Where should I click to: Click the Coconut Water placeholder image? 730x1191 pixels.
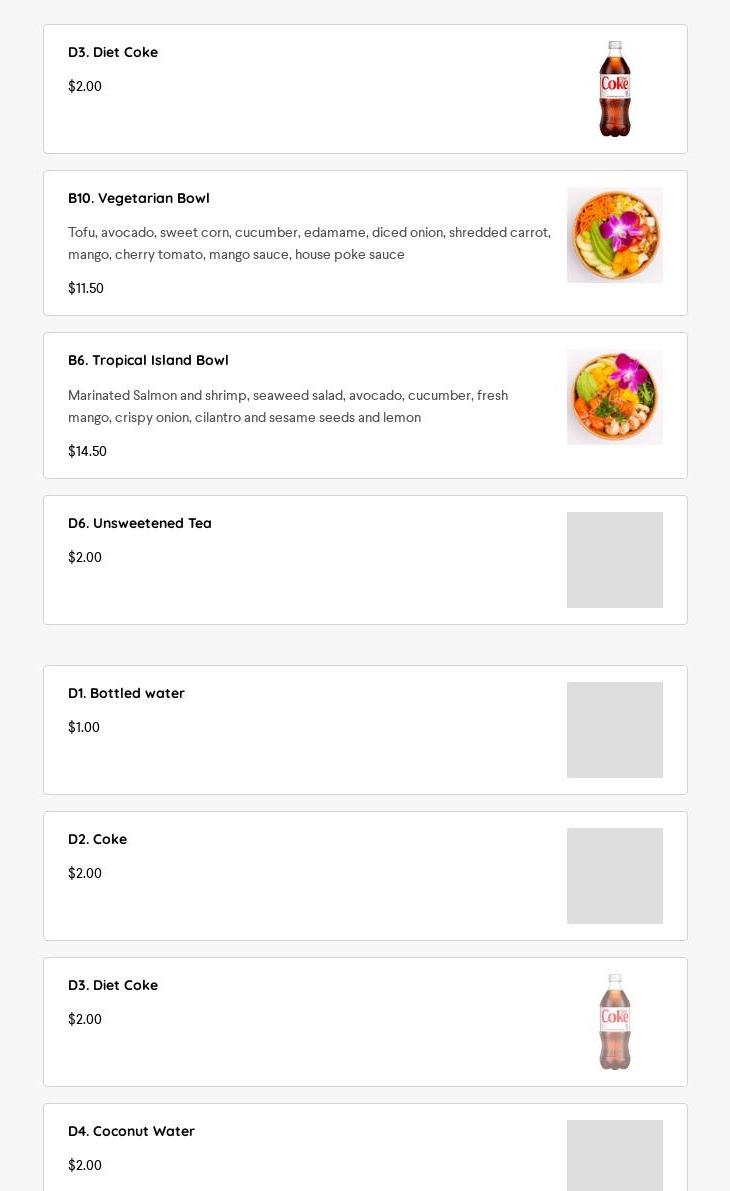[614, 1157]
